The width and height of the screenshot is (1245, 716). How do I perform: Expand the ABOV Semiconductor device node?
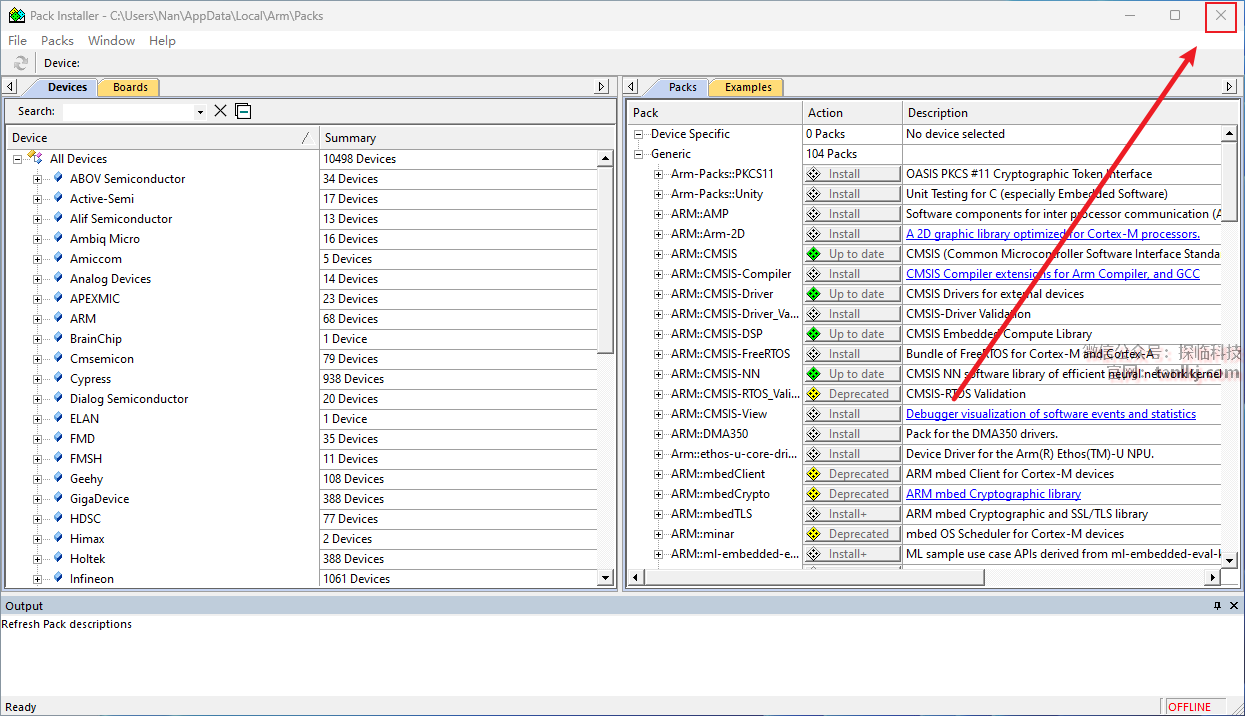[x=38, y=179]
